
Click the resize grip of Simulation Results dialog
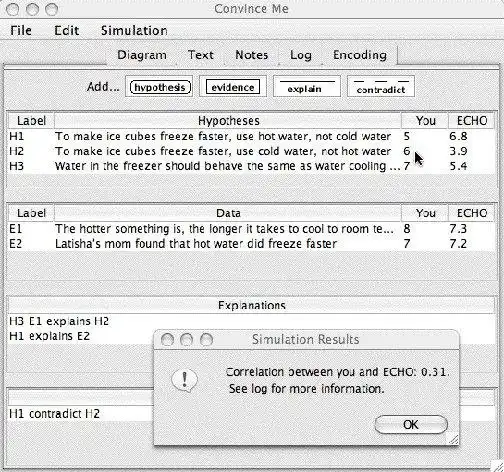(x=453, y=439)
